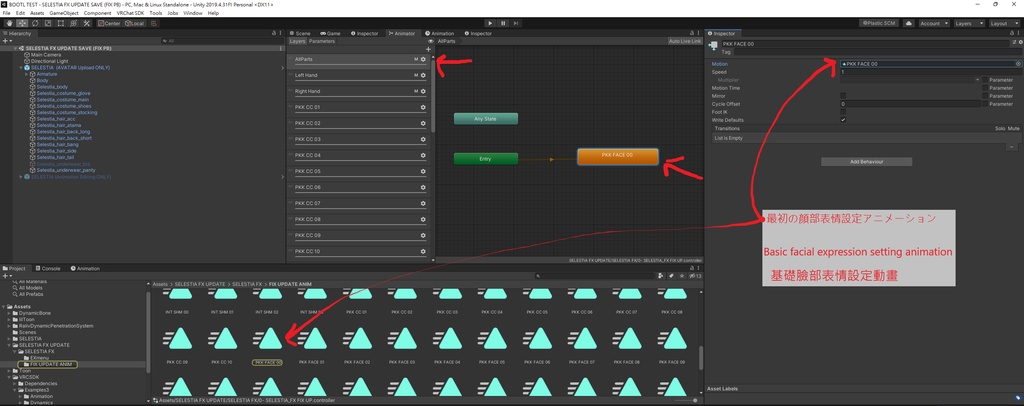Select the Hand tool in toolbar
The image size is (1024, 406).
[9, 23]
